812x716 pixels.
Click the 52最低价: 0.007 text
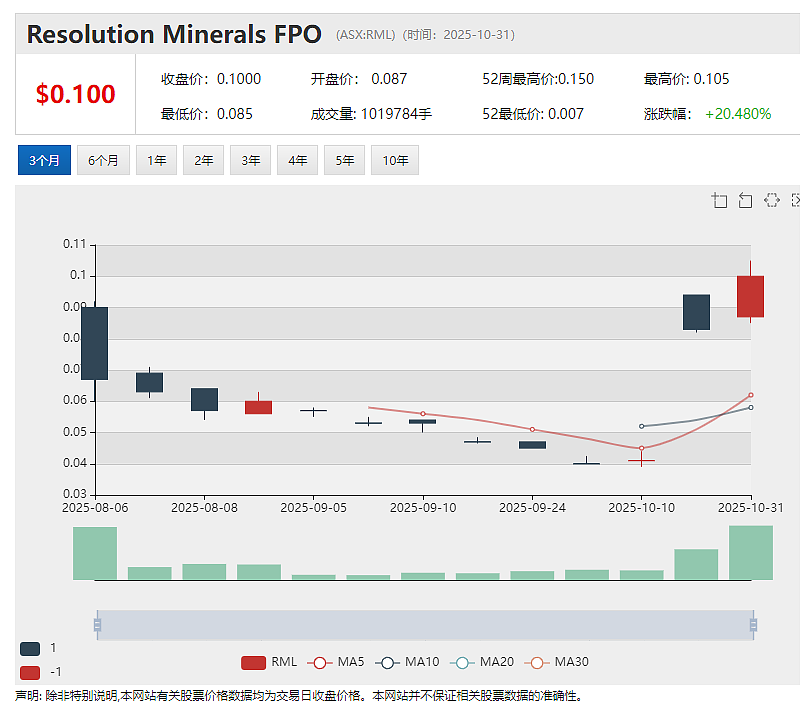pos(533,114)
